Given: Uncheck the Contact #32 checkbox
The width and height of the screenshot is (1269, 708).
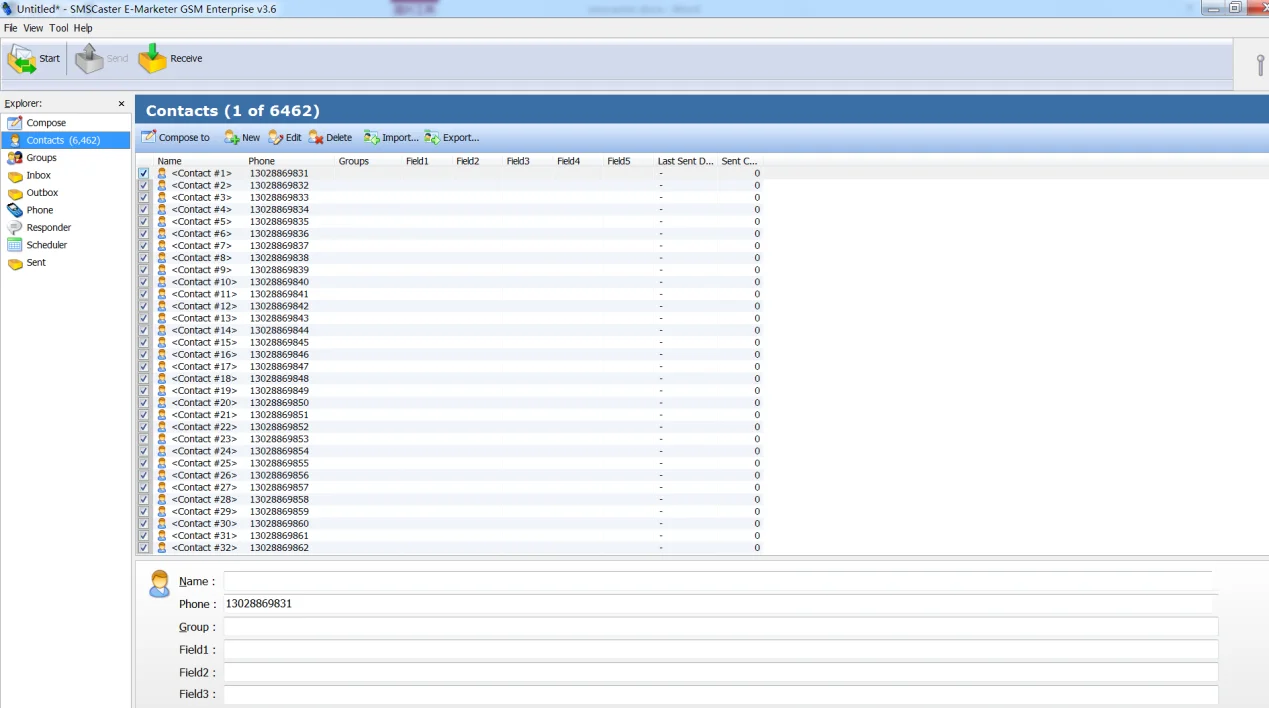Looking at the screenshot, I should [144, 548].
